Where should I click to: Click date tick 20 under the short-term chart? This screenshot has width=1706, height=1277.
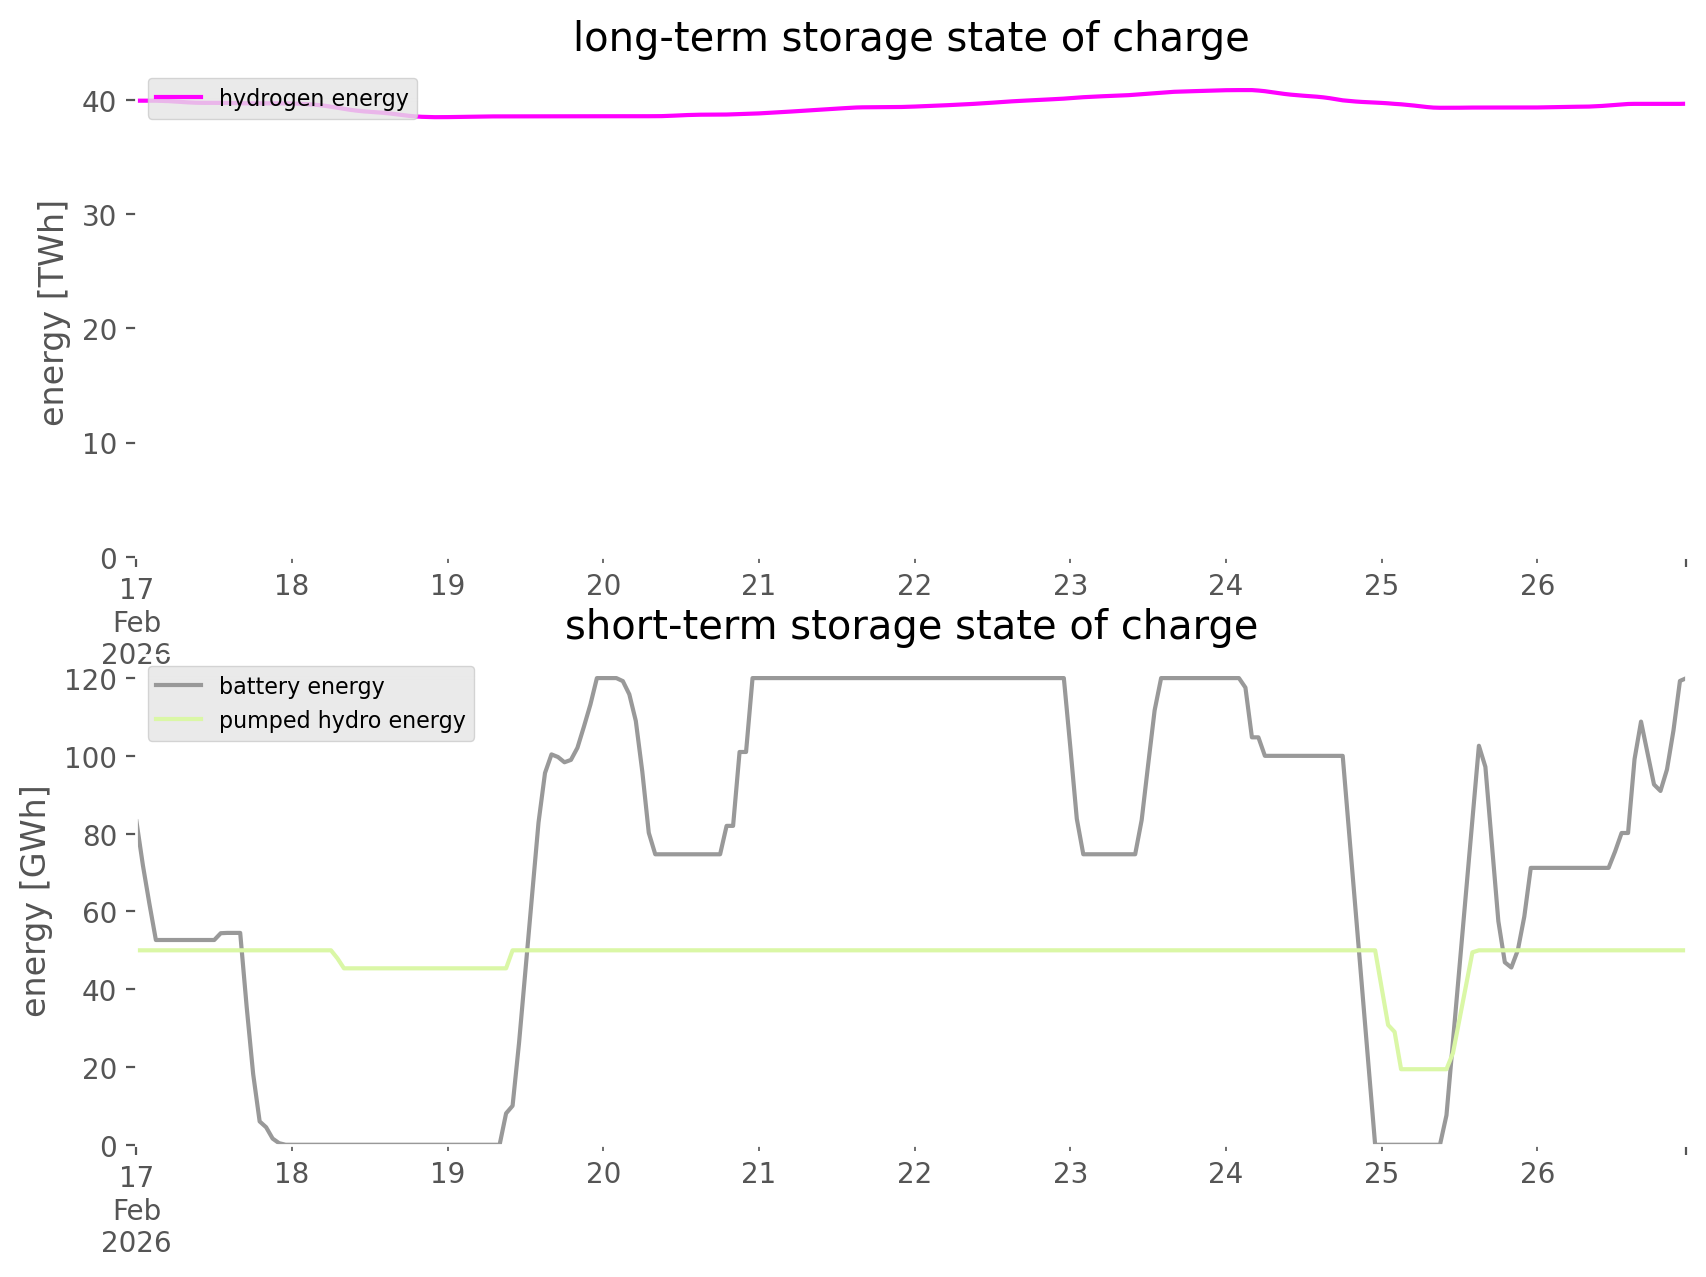click(x=603, y=1173)
